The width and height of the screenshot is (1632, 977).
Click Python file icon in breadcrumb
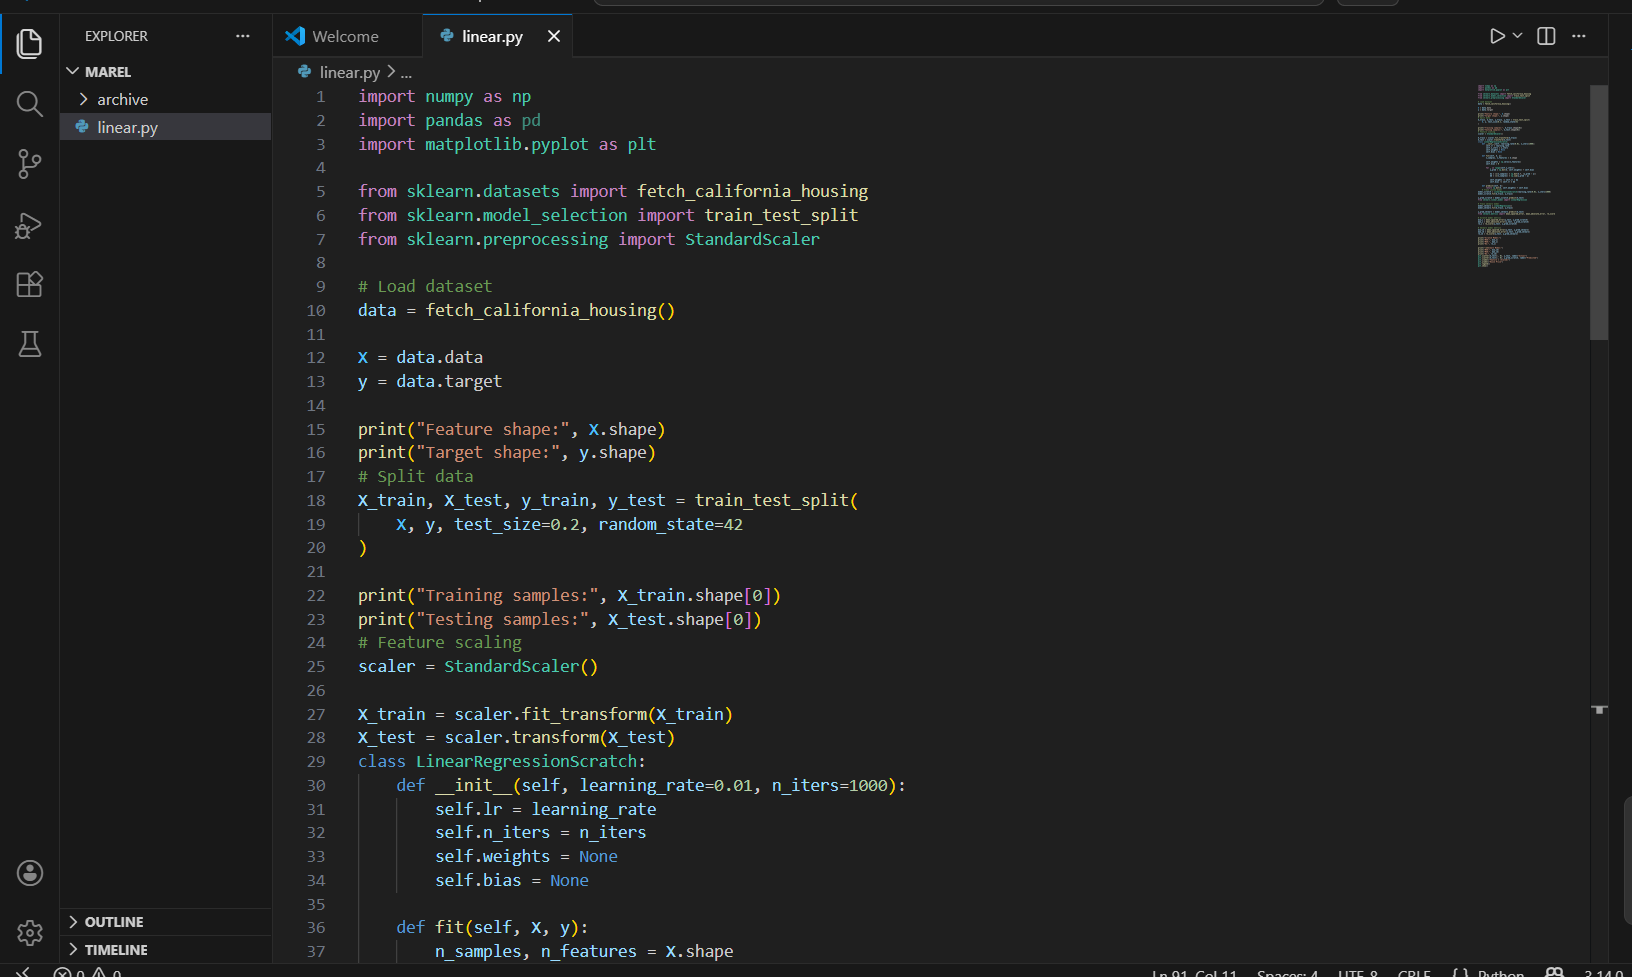pyautogui.click(x=305, y=72)
